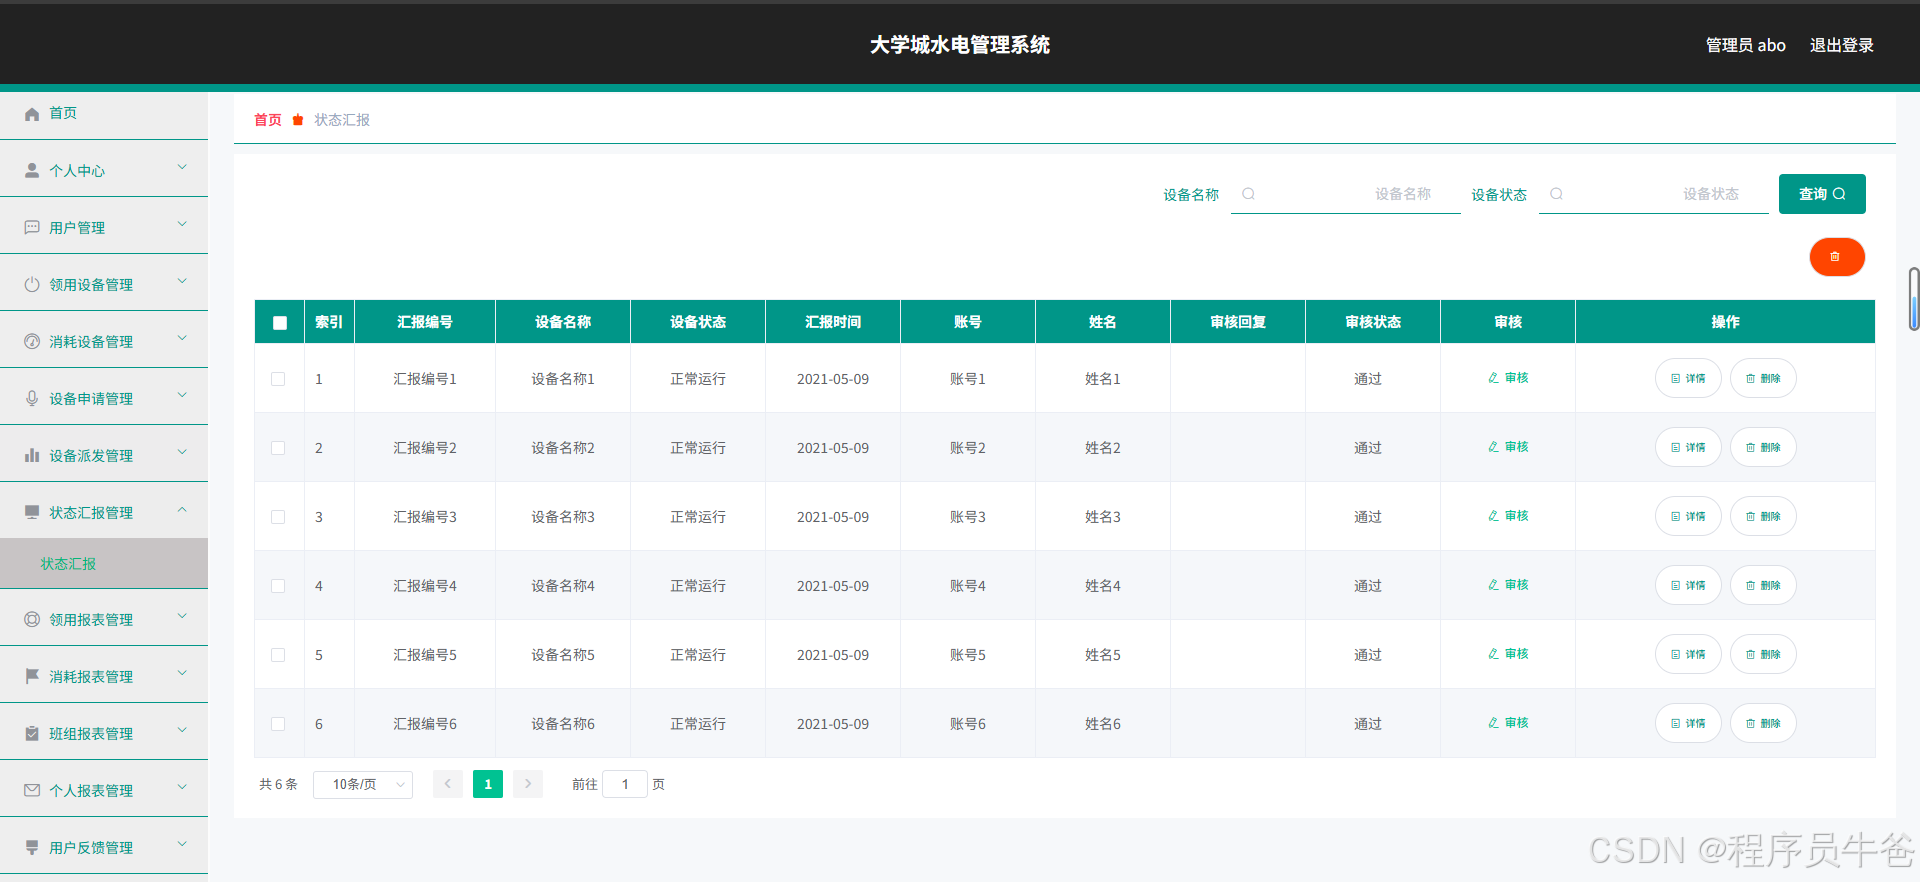Expand the 消耗设备管理 chevron
Image resolution: width=1920 pixels, height=882 pixels.
[x=182, y=338]
